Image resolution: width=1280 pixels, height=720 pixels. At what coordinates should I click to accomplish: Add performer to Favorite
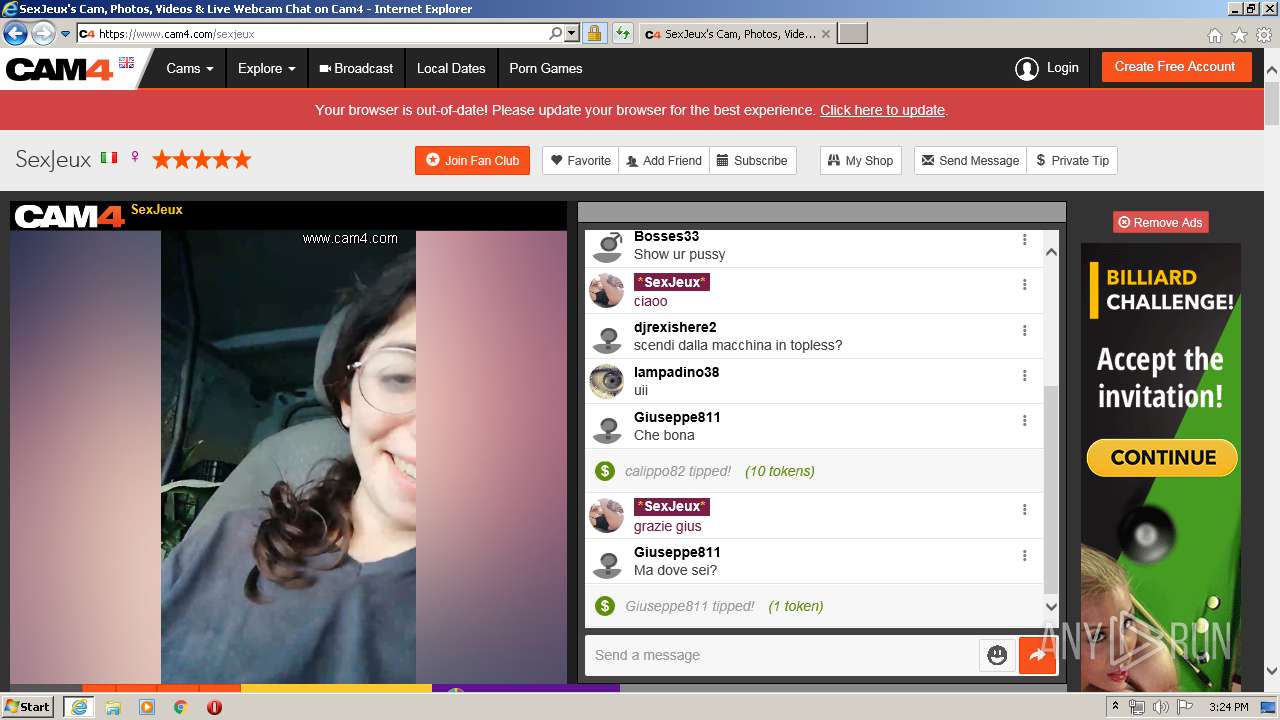click(581, 160)
